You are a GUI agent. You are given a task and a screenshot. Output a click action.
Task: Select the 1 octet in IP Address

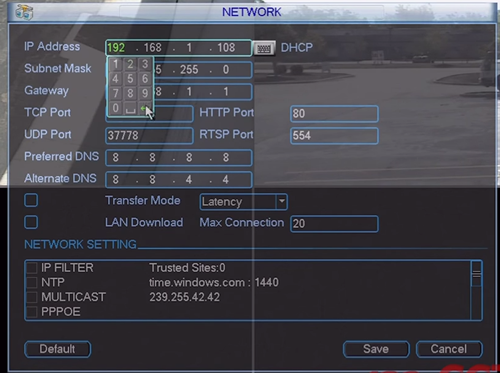[189, 48]
